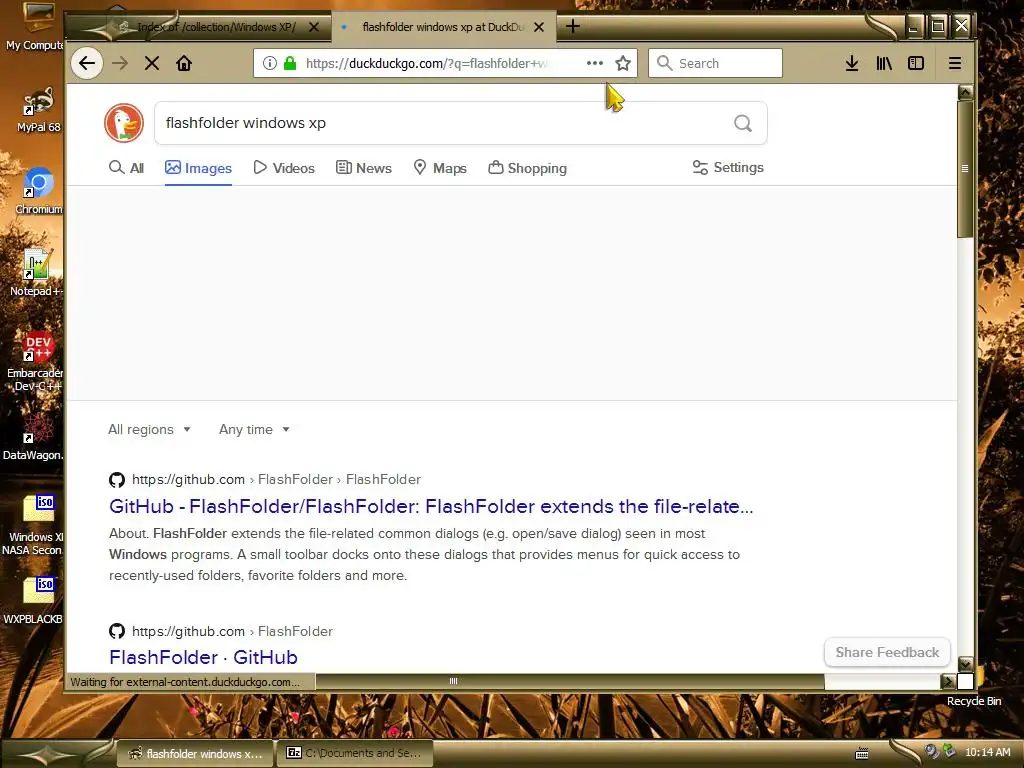Open DuckDuckGo Settings
Screen dimensions: 1024x768
(x=728, y=167)
